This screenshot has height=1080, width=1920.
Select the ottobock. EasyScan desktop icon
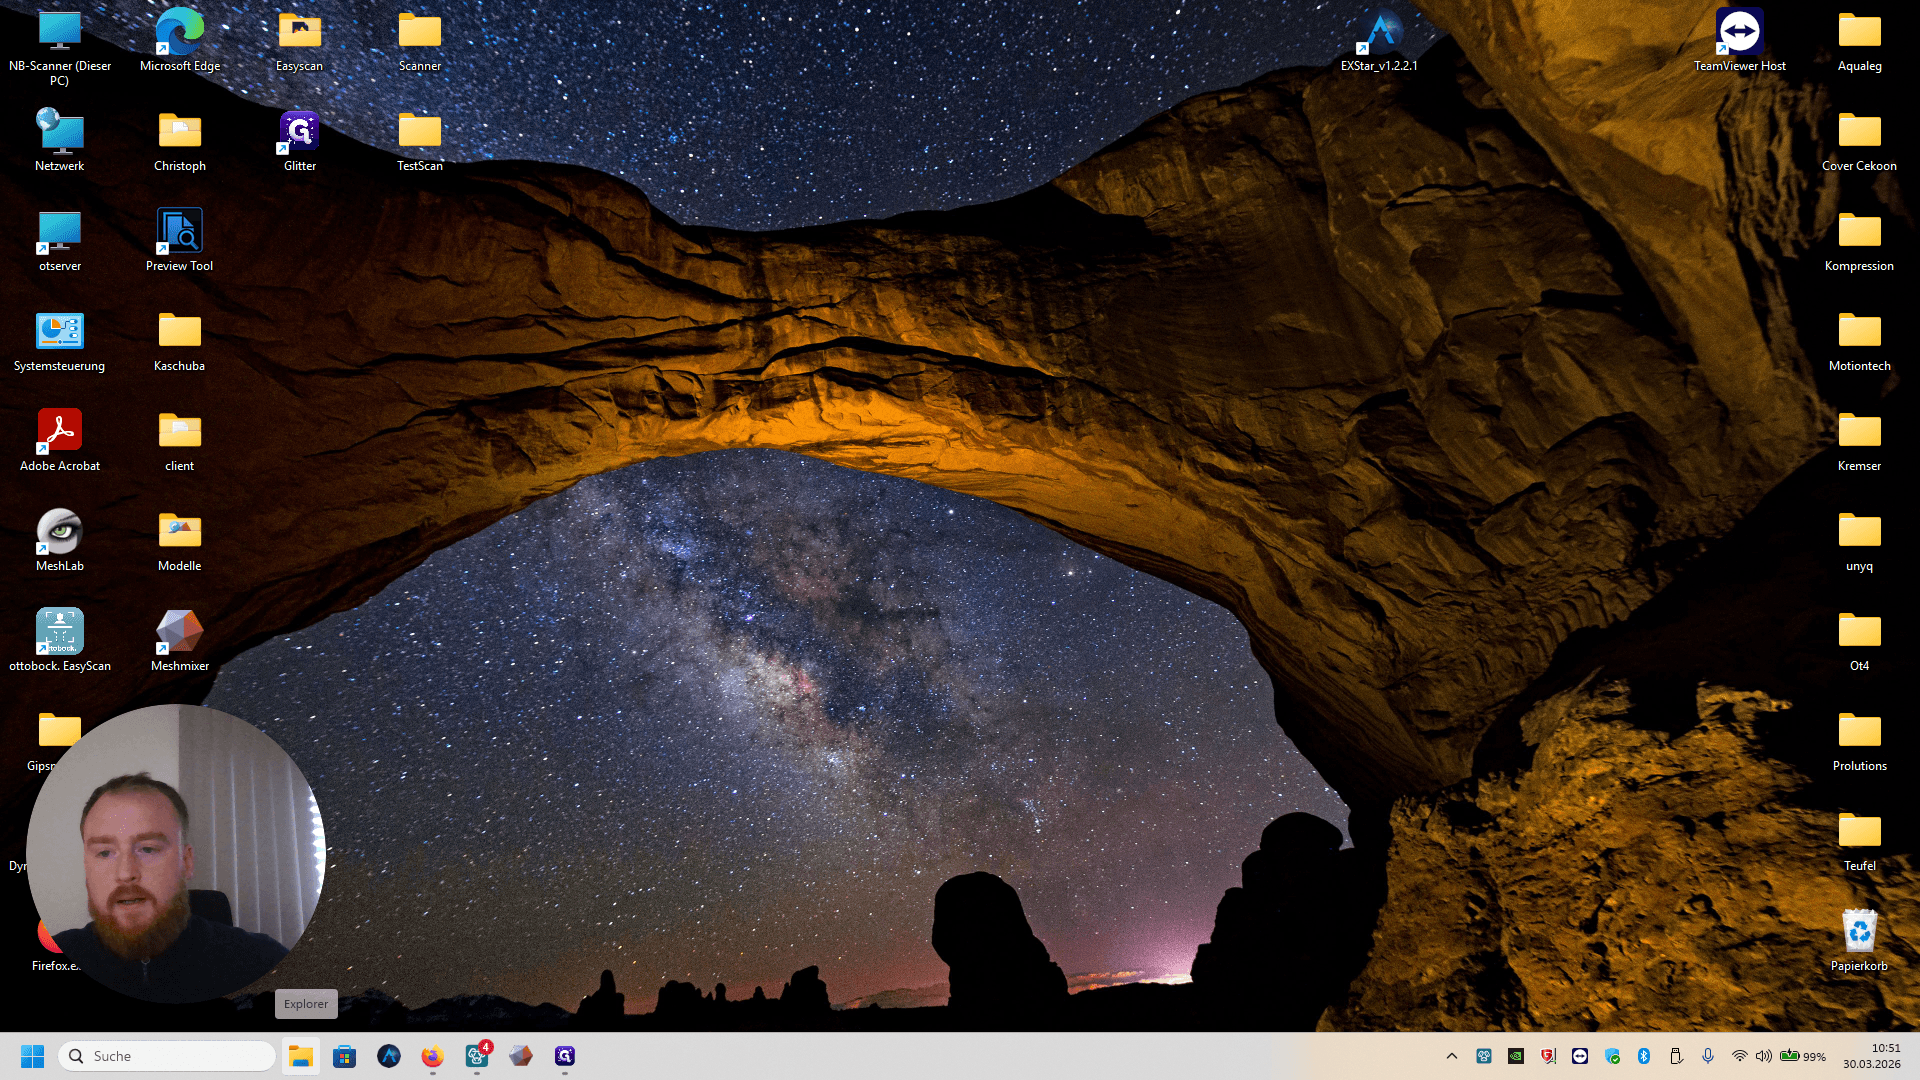60,641
